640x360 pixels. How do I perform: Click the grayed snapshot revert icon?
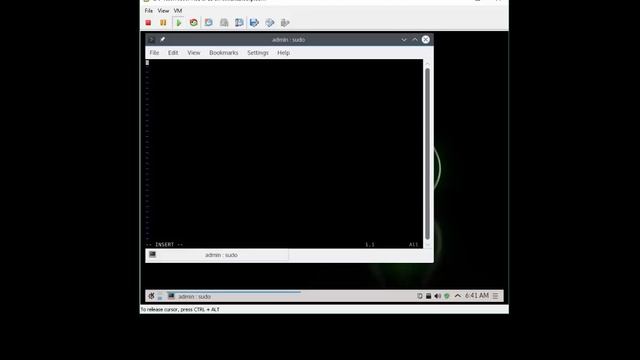224,22
